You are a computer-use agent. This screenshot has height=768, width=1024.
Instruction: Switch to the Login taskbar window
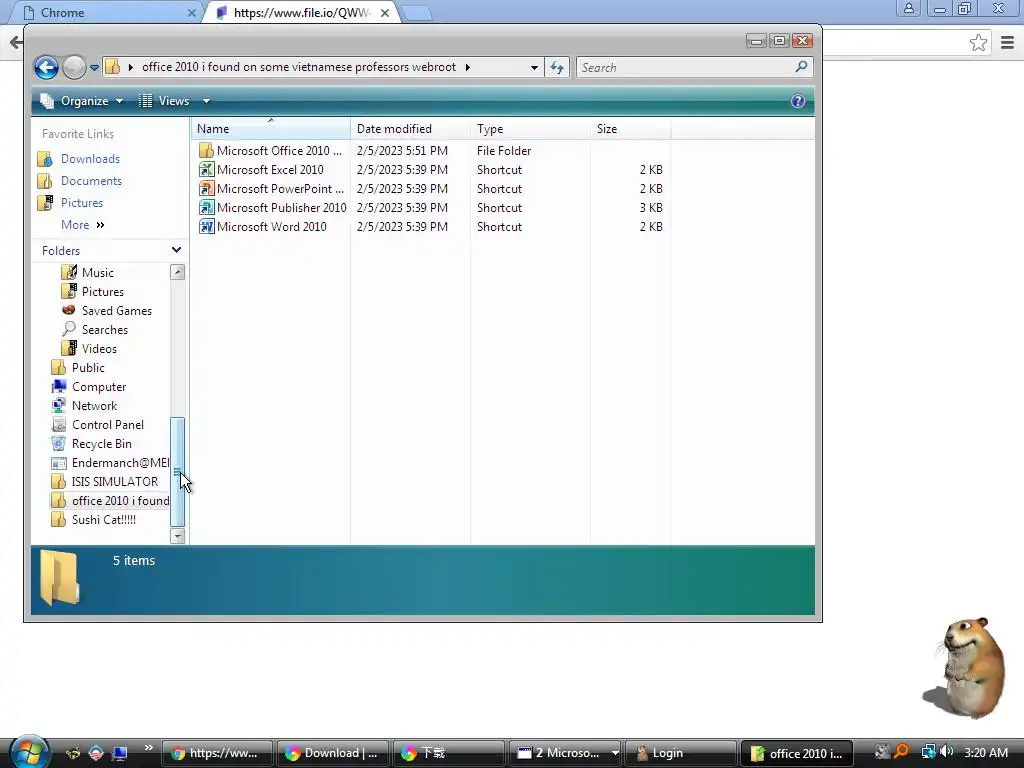click(x=680, y=753)
